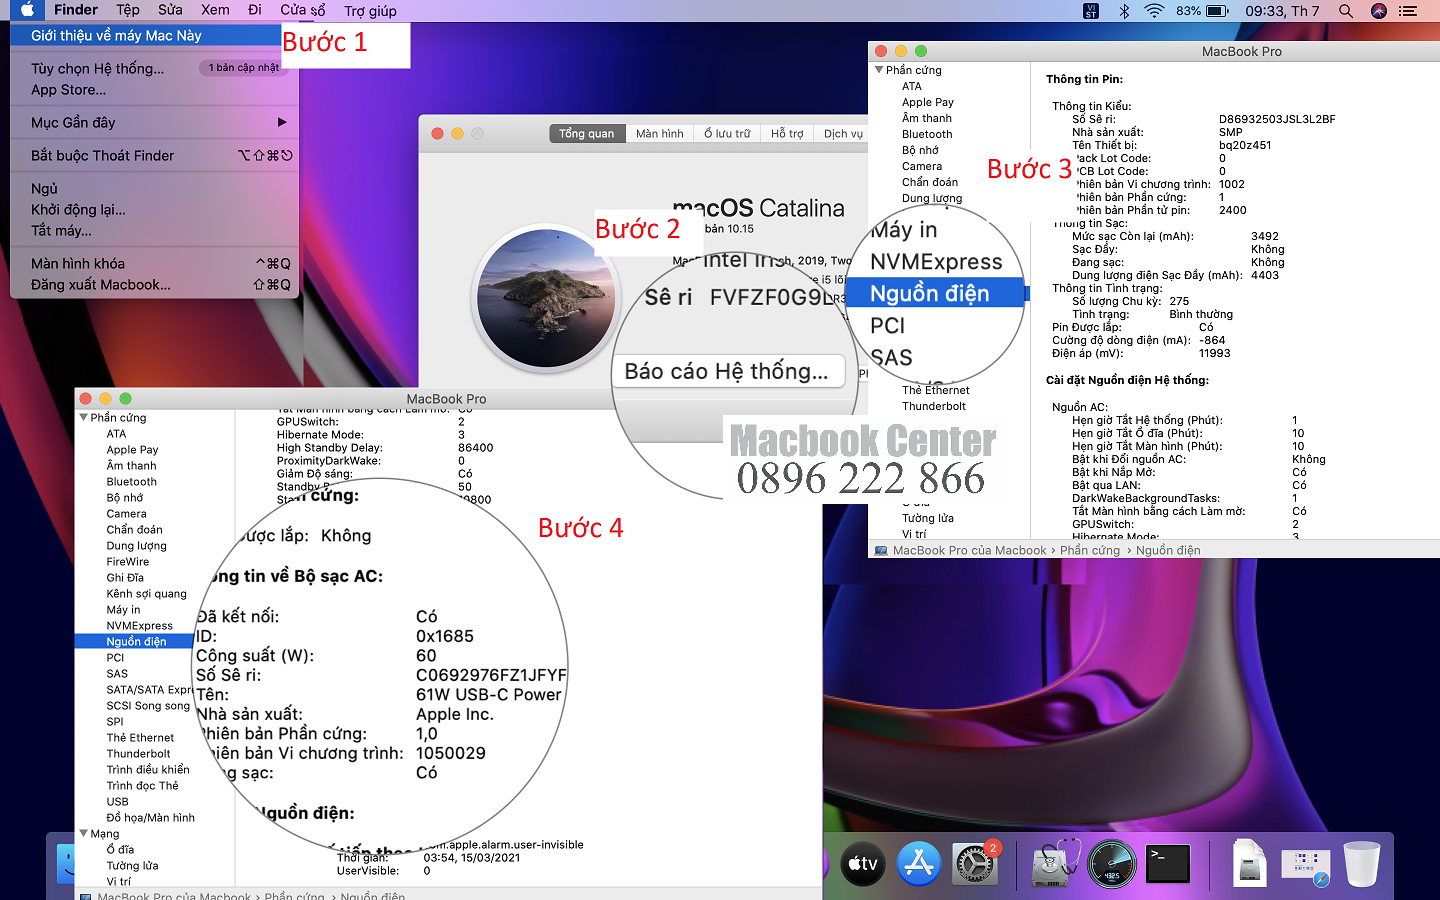Screen dimensions: 1440x900
Task: Choose Ngủ from the Apple menu
Action: click(154, 188)
